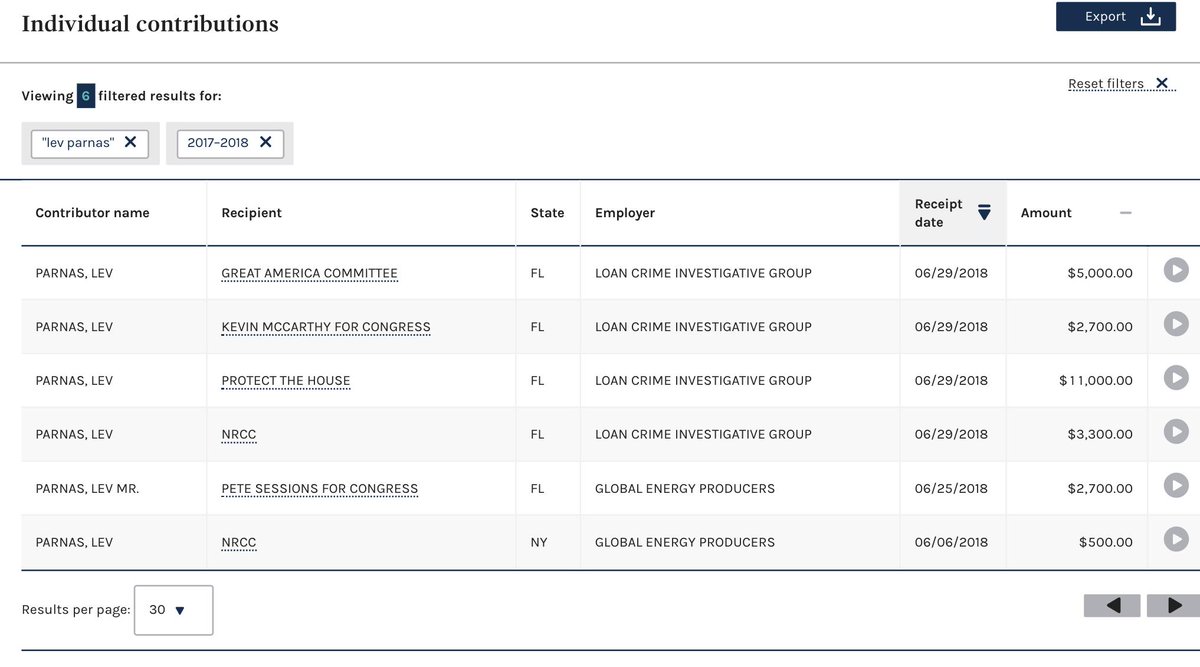Expand Kevin McCarthy $2,700.00 row details
This screenshot has width=1200, height=667.
pos(1176,324)
